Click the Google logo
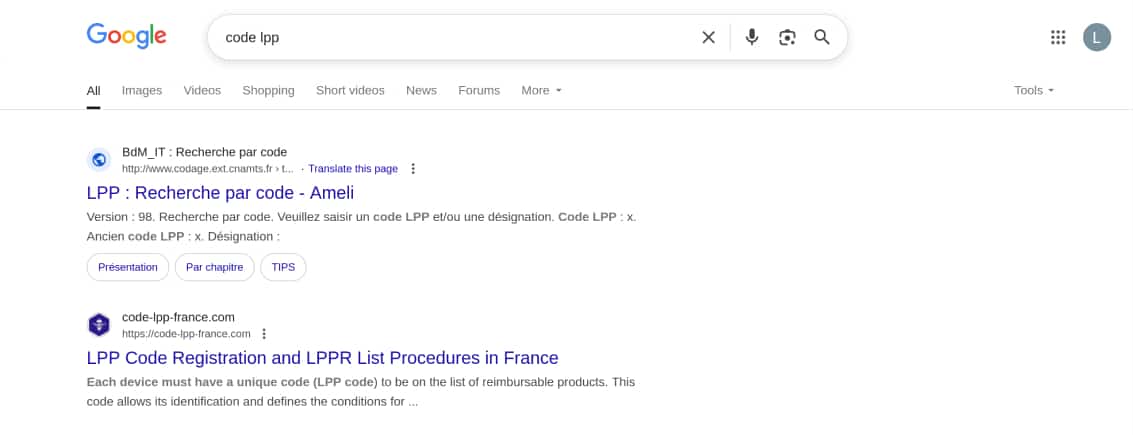The image size is (1133, 435). pos(126,36)
